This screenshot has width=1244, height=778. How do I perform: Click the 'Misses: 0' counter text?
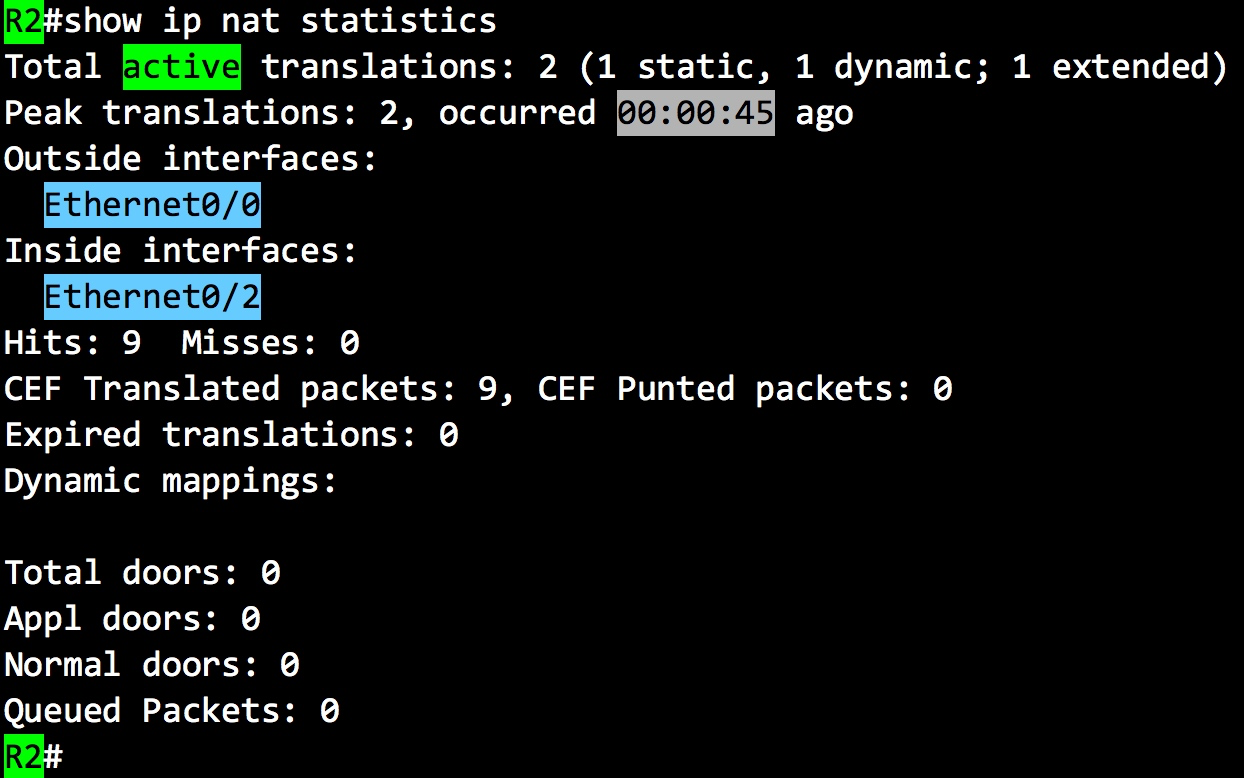[270, 343]
